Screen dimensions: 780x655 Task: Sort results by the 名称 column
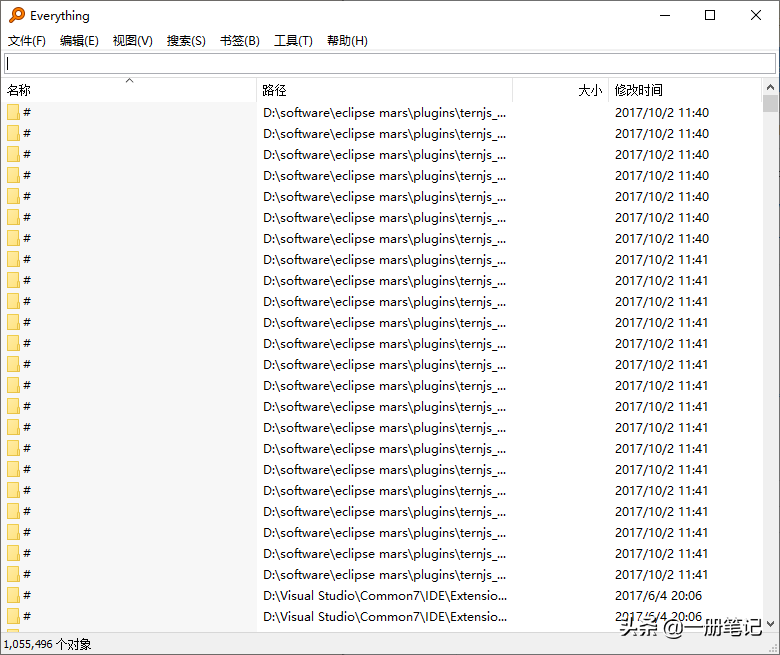pos(129,90)
